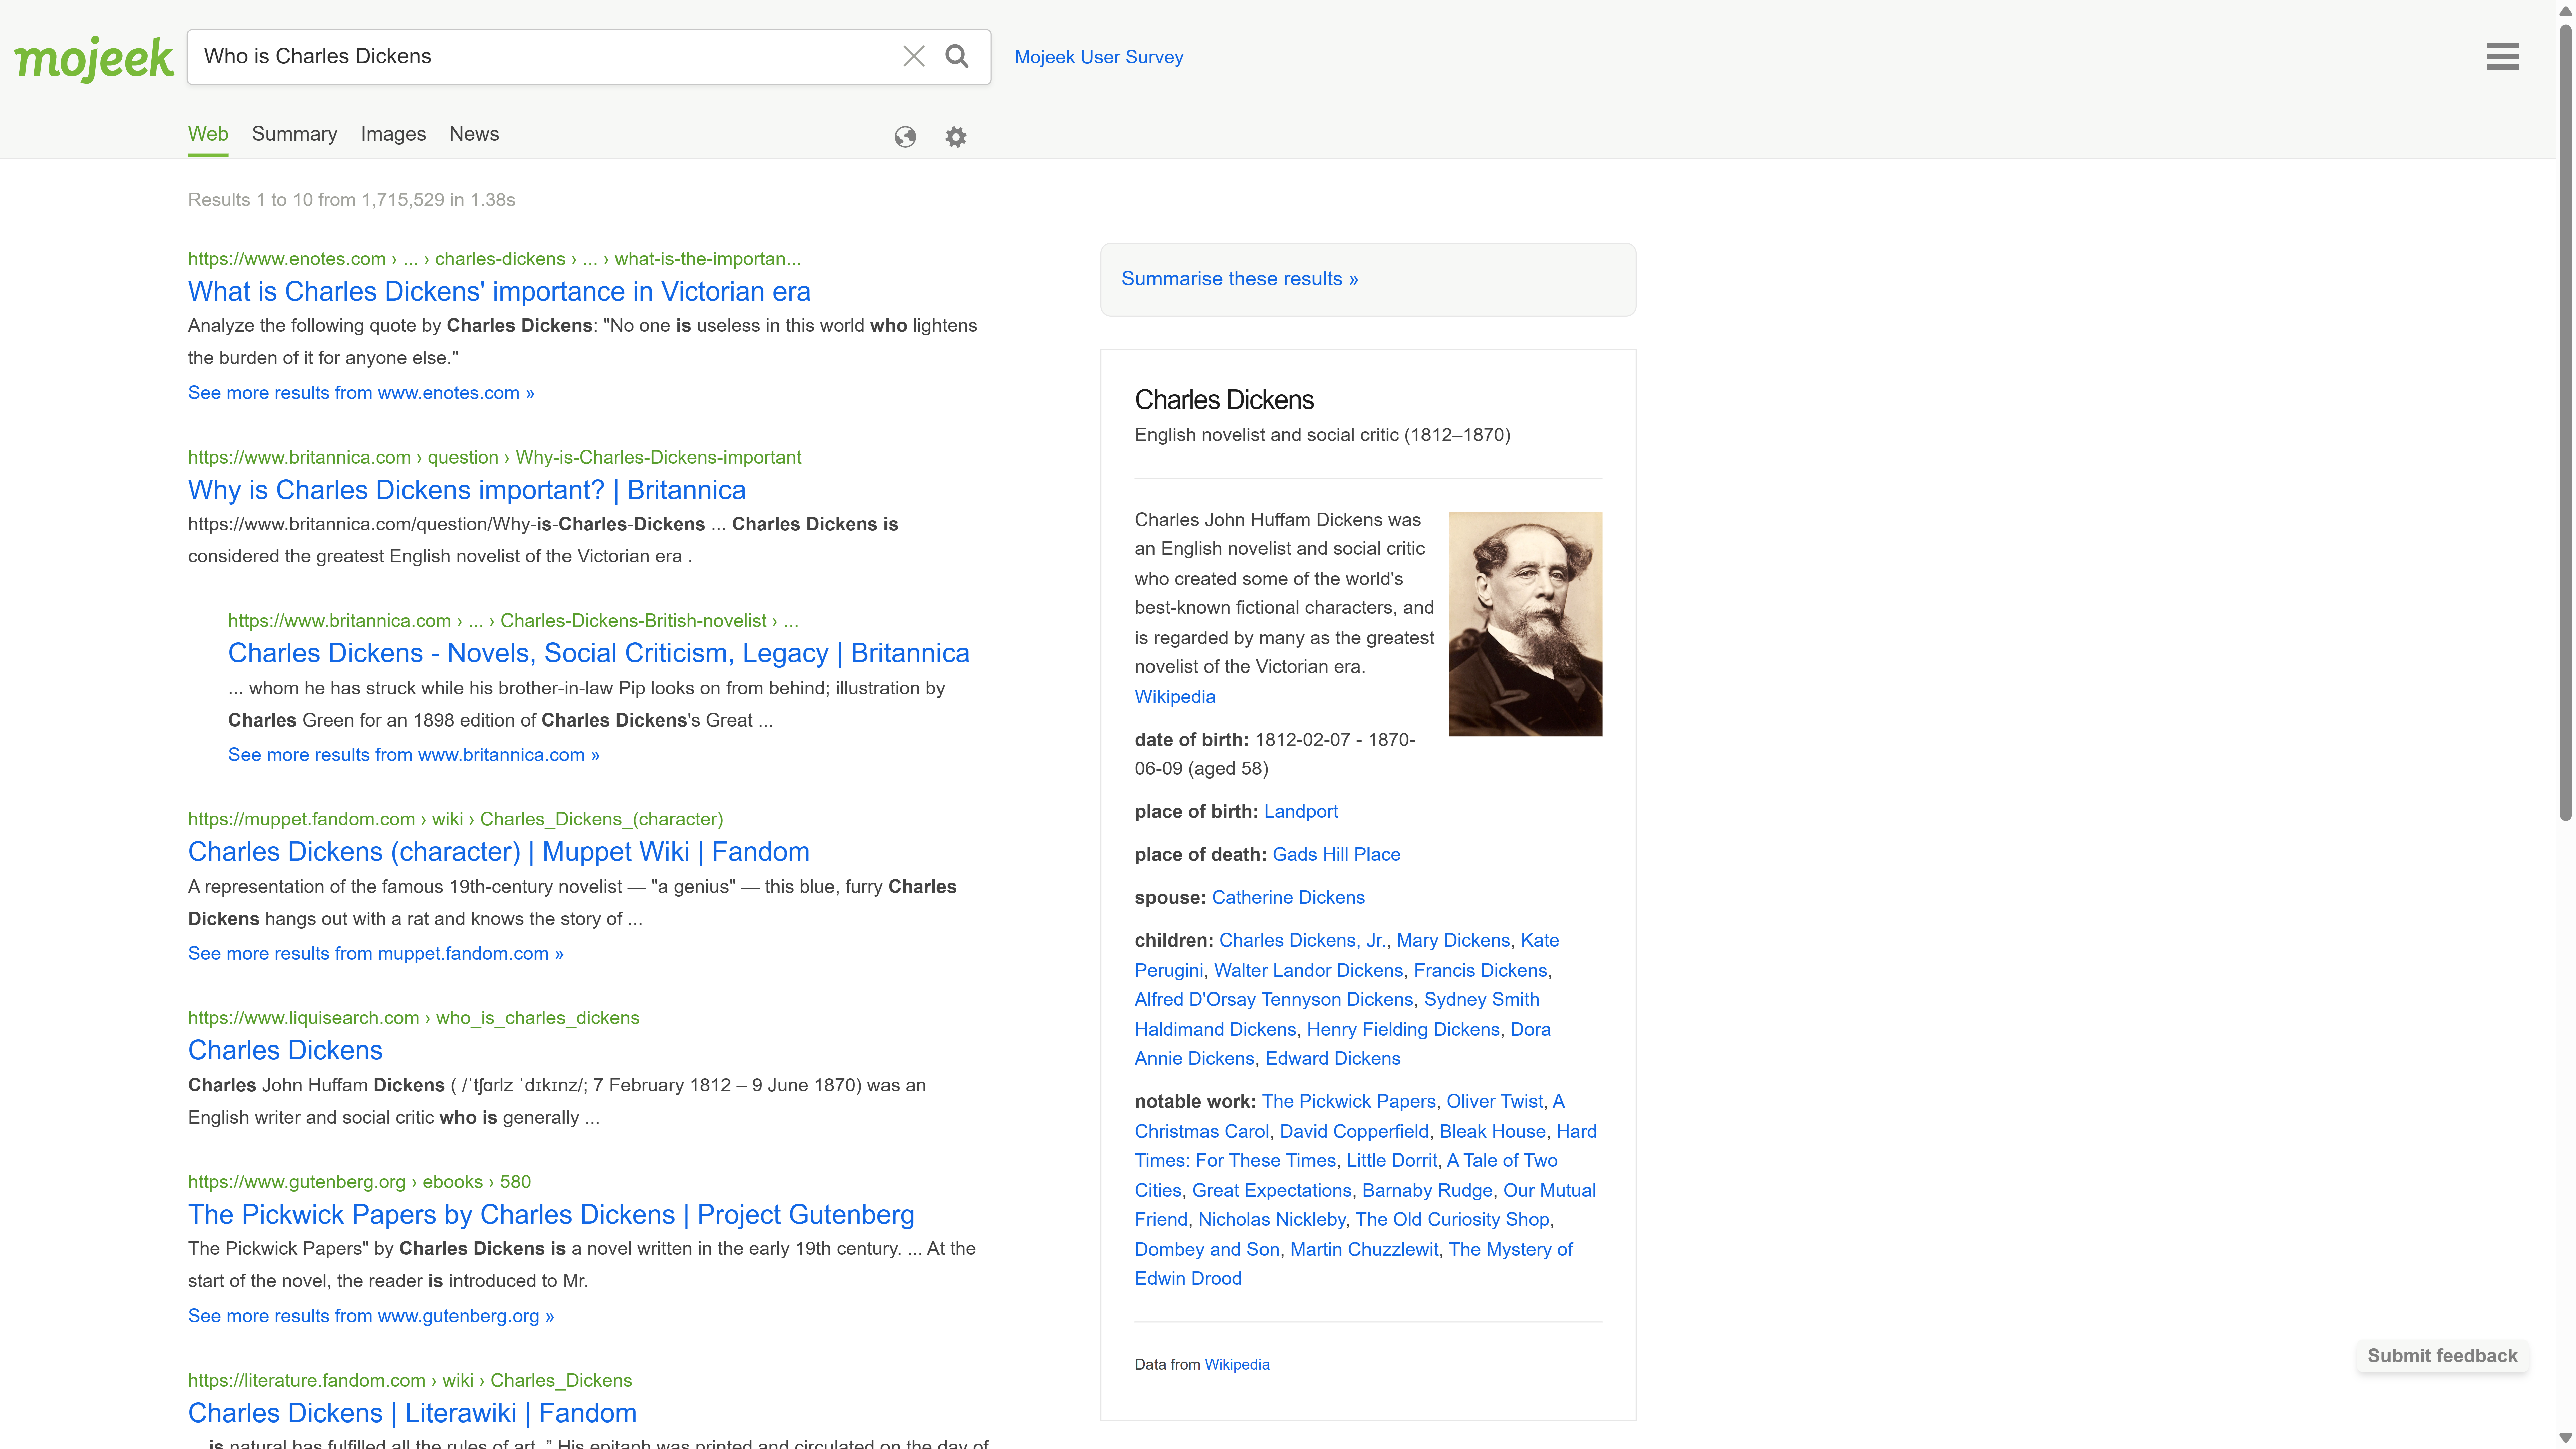This screenshot has height=1449, width=2576.
Task: Open search settings gear icon
Action: click(x=956, y=137)
